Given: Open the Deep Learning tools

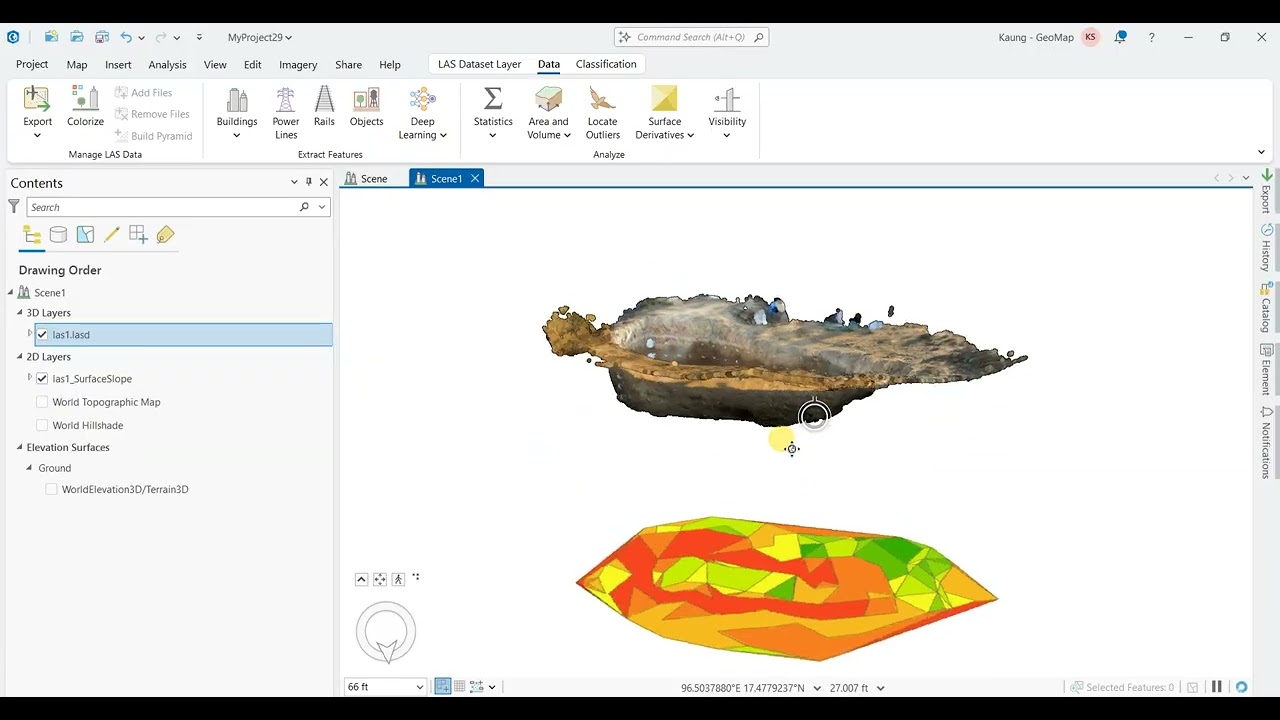Looking at the screenshot, I should (x=422, y=112).
